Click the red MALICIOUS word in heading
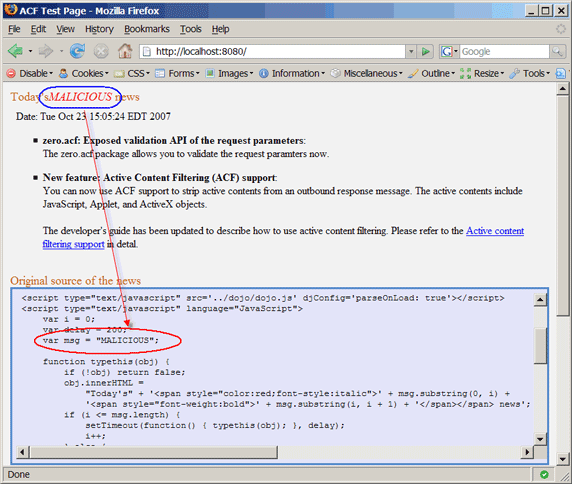This screenshot has width=572, height=484. coord(81,97)
